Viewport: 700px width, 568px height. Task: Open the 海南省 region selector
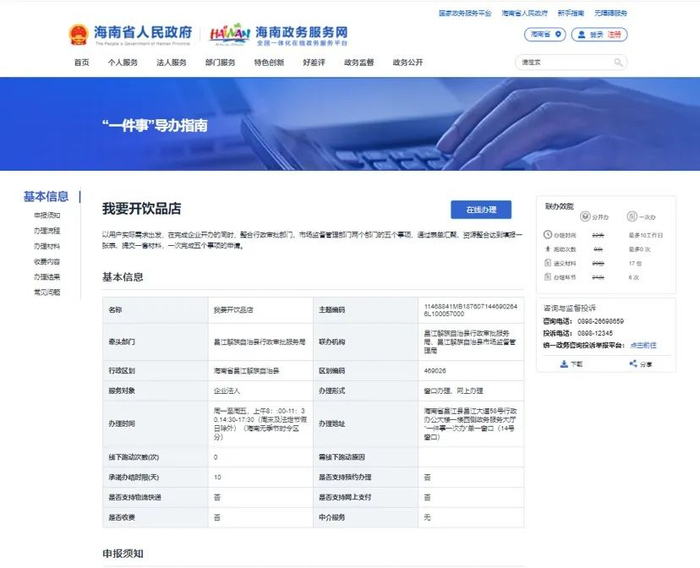click(x=545, y=34)
